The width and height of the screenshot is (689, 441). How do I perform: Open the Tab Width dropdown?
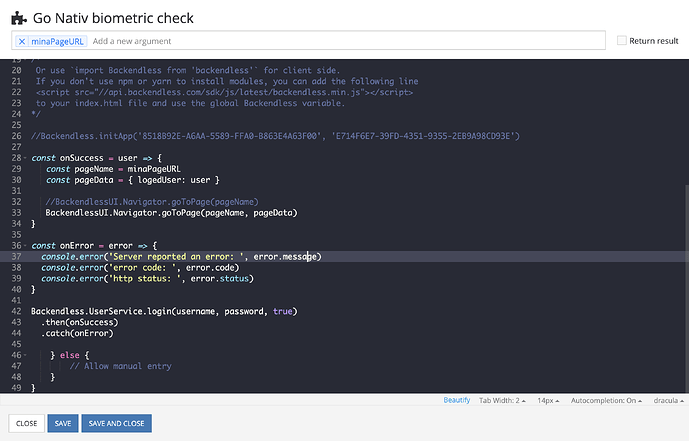click(x=502, y=401)
